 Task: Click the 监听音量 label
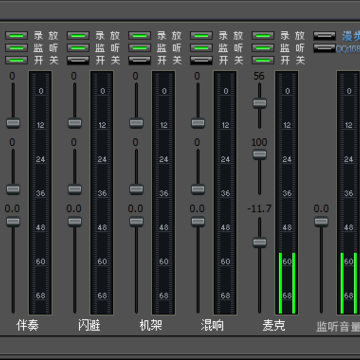pyautogui.click(x=338, y=327)
